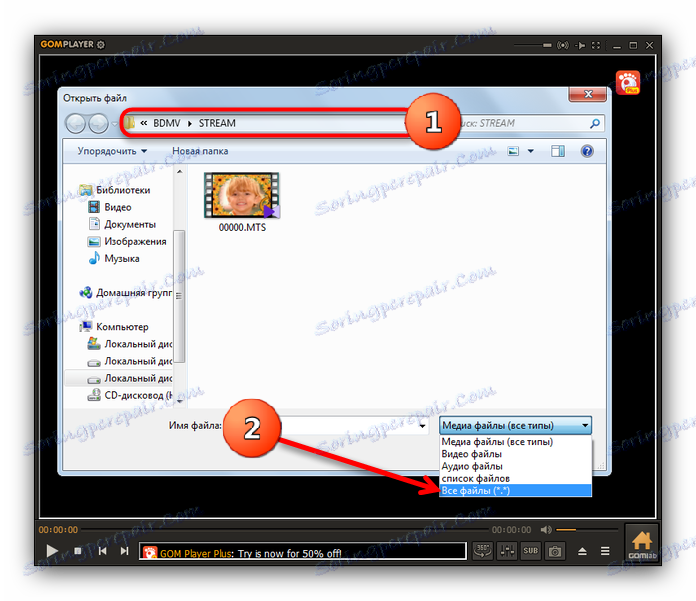Minimize the GOM Player window
This screenshot has width=696, height=601.
[617, 46]
